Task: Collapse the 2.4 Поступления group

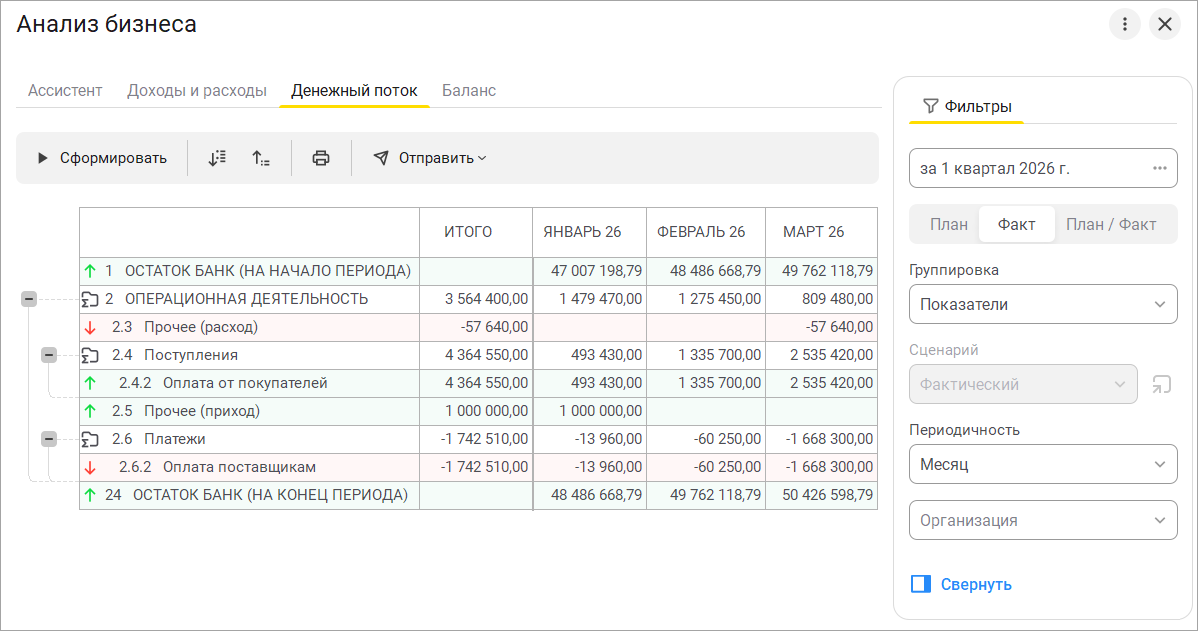Action: (49, 354)
